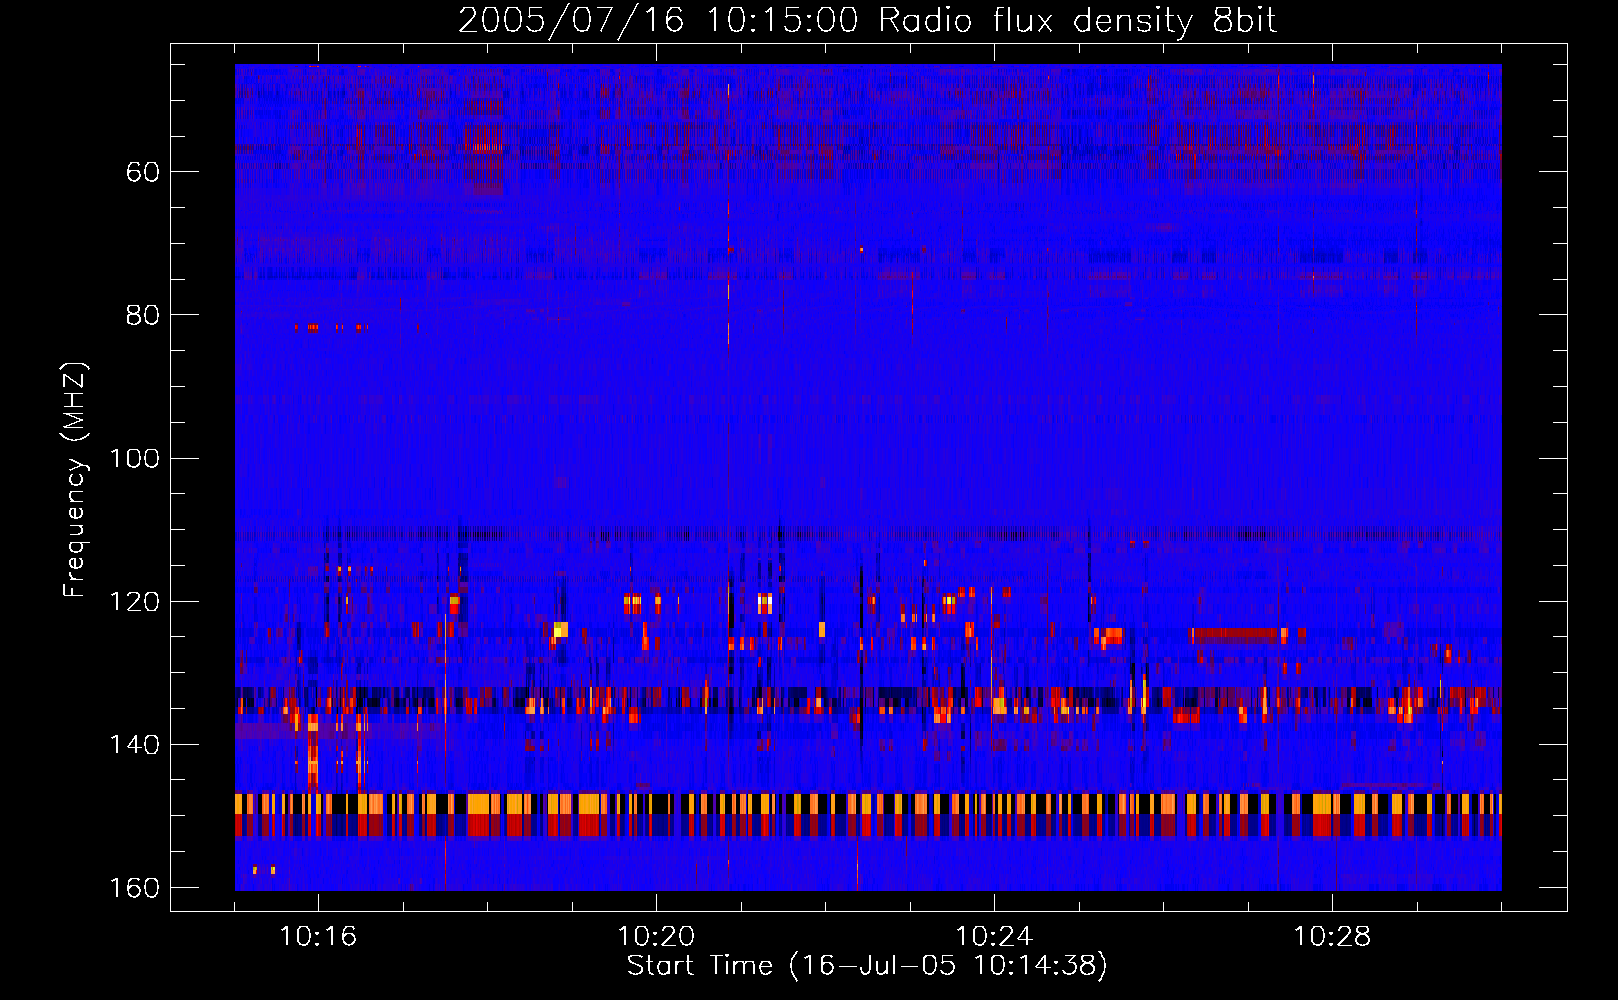Click the 100 frequency tick label
Image resolution: width=1618 pixels, height=1000 pixels.
pyautogui.click(x=135, y=459)
